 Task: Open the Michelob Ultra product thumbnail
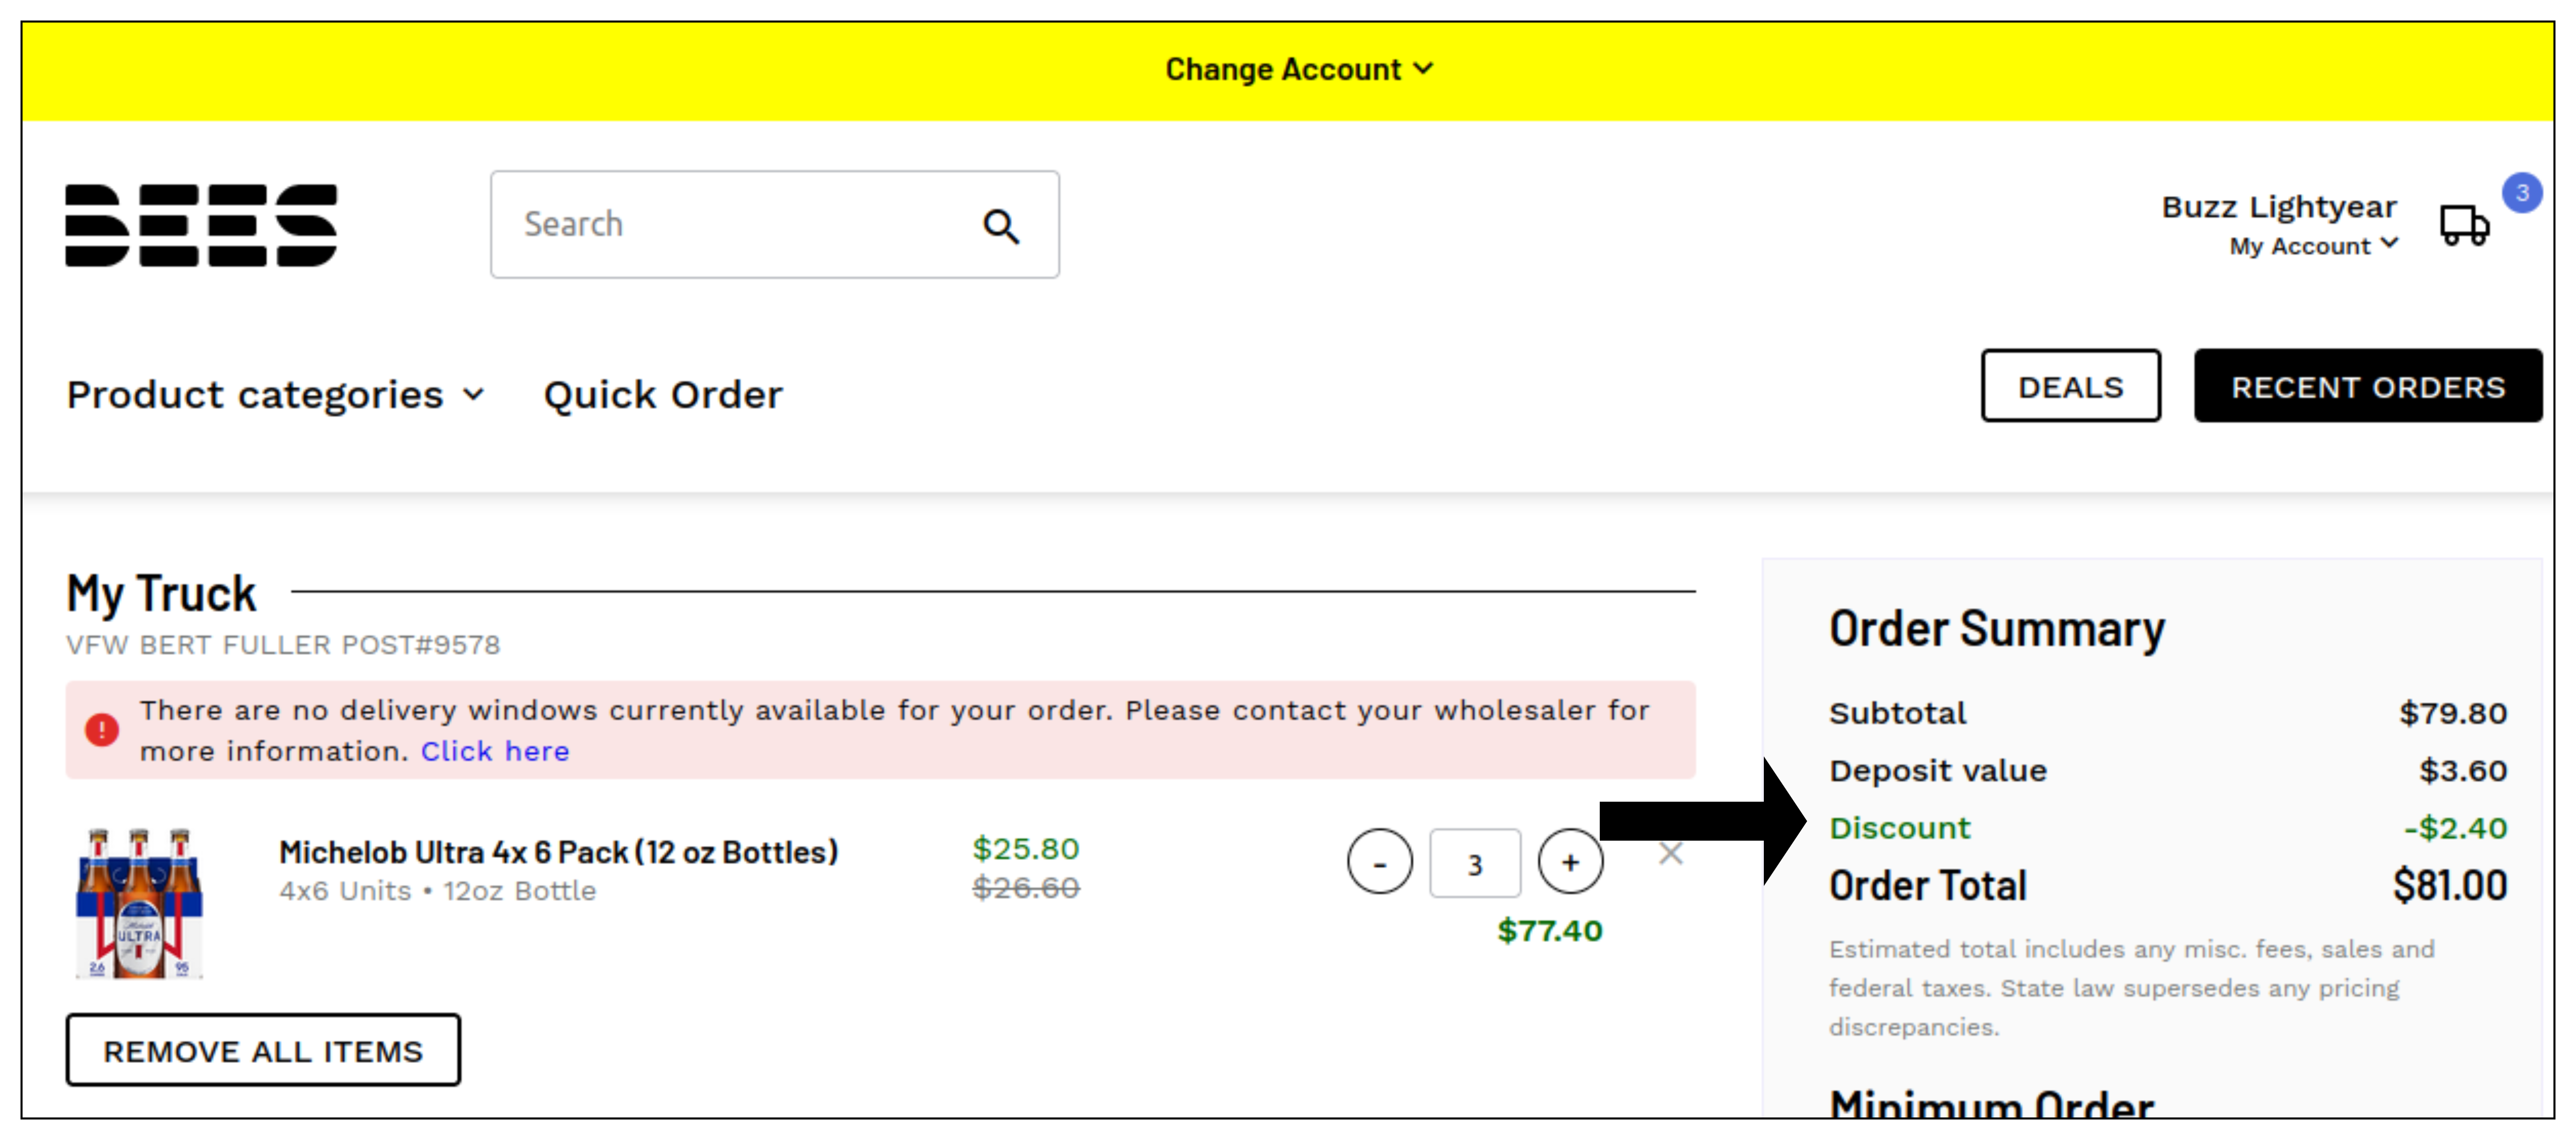click(x=140, y=902)
